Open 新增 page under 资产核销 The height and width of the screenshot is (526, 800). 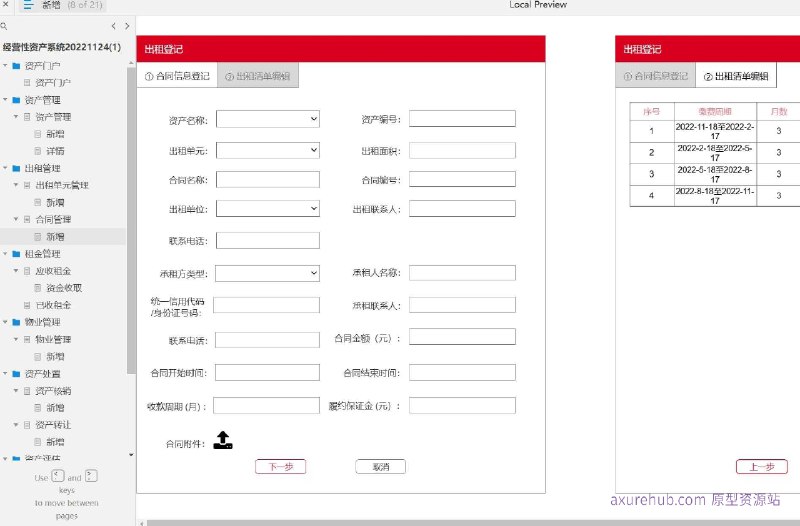coord(55,408)
